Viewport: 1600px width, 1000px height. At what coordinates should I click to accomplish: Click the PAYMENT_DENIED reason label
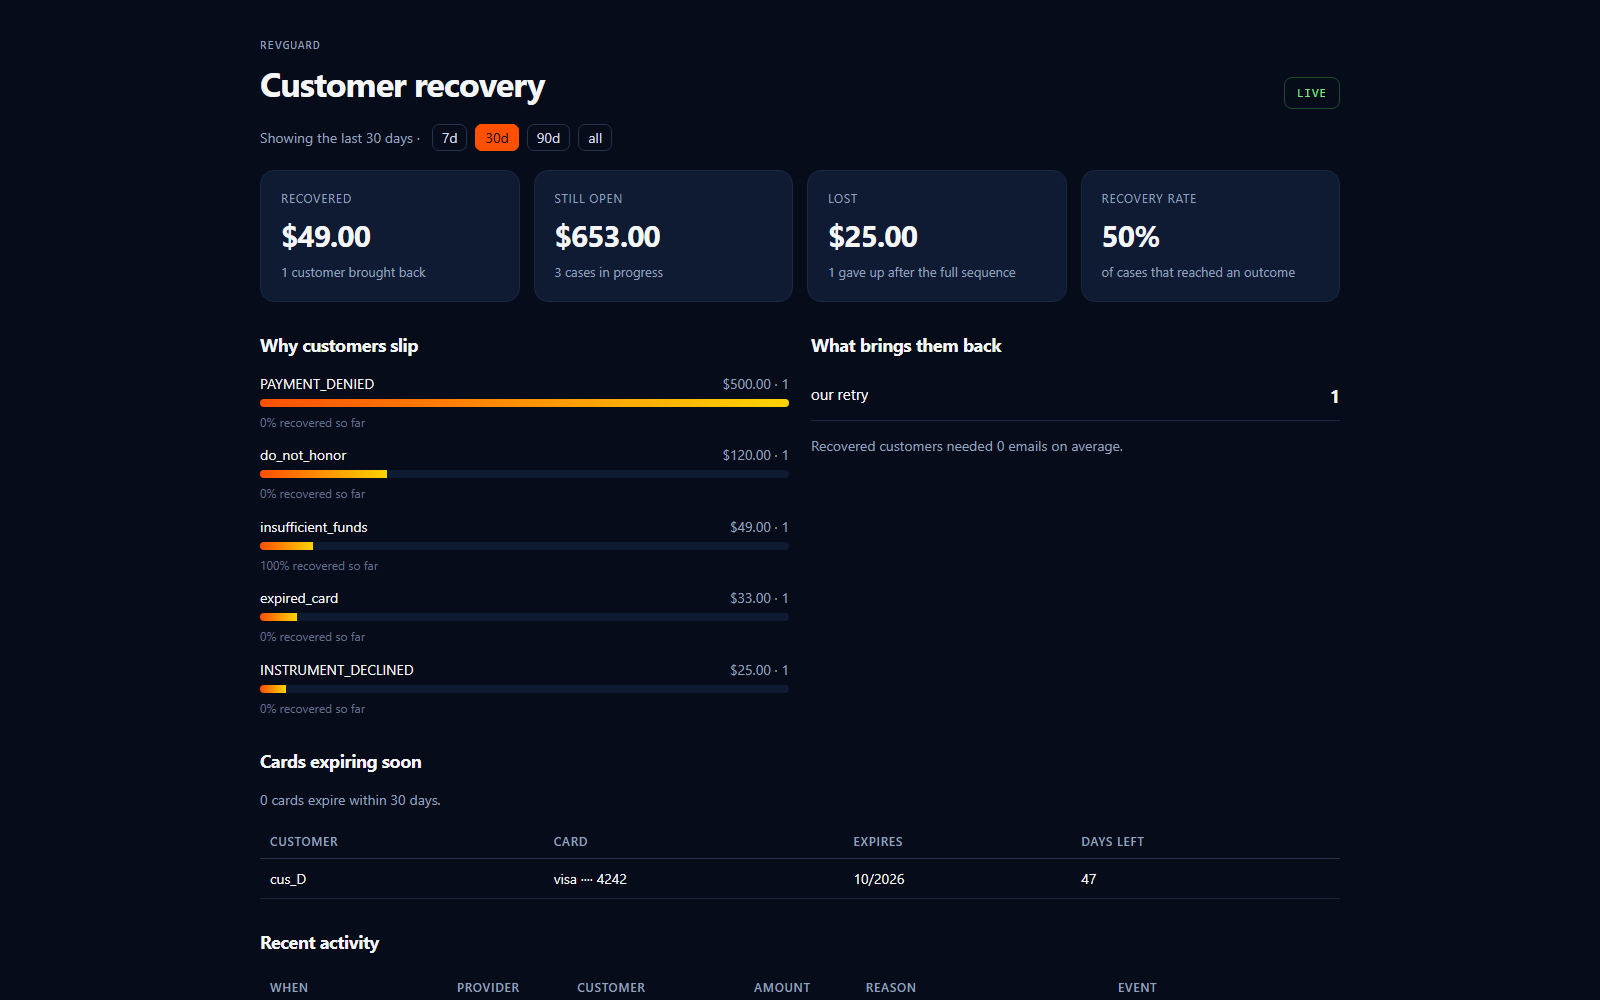point(317,384)
